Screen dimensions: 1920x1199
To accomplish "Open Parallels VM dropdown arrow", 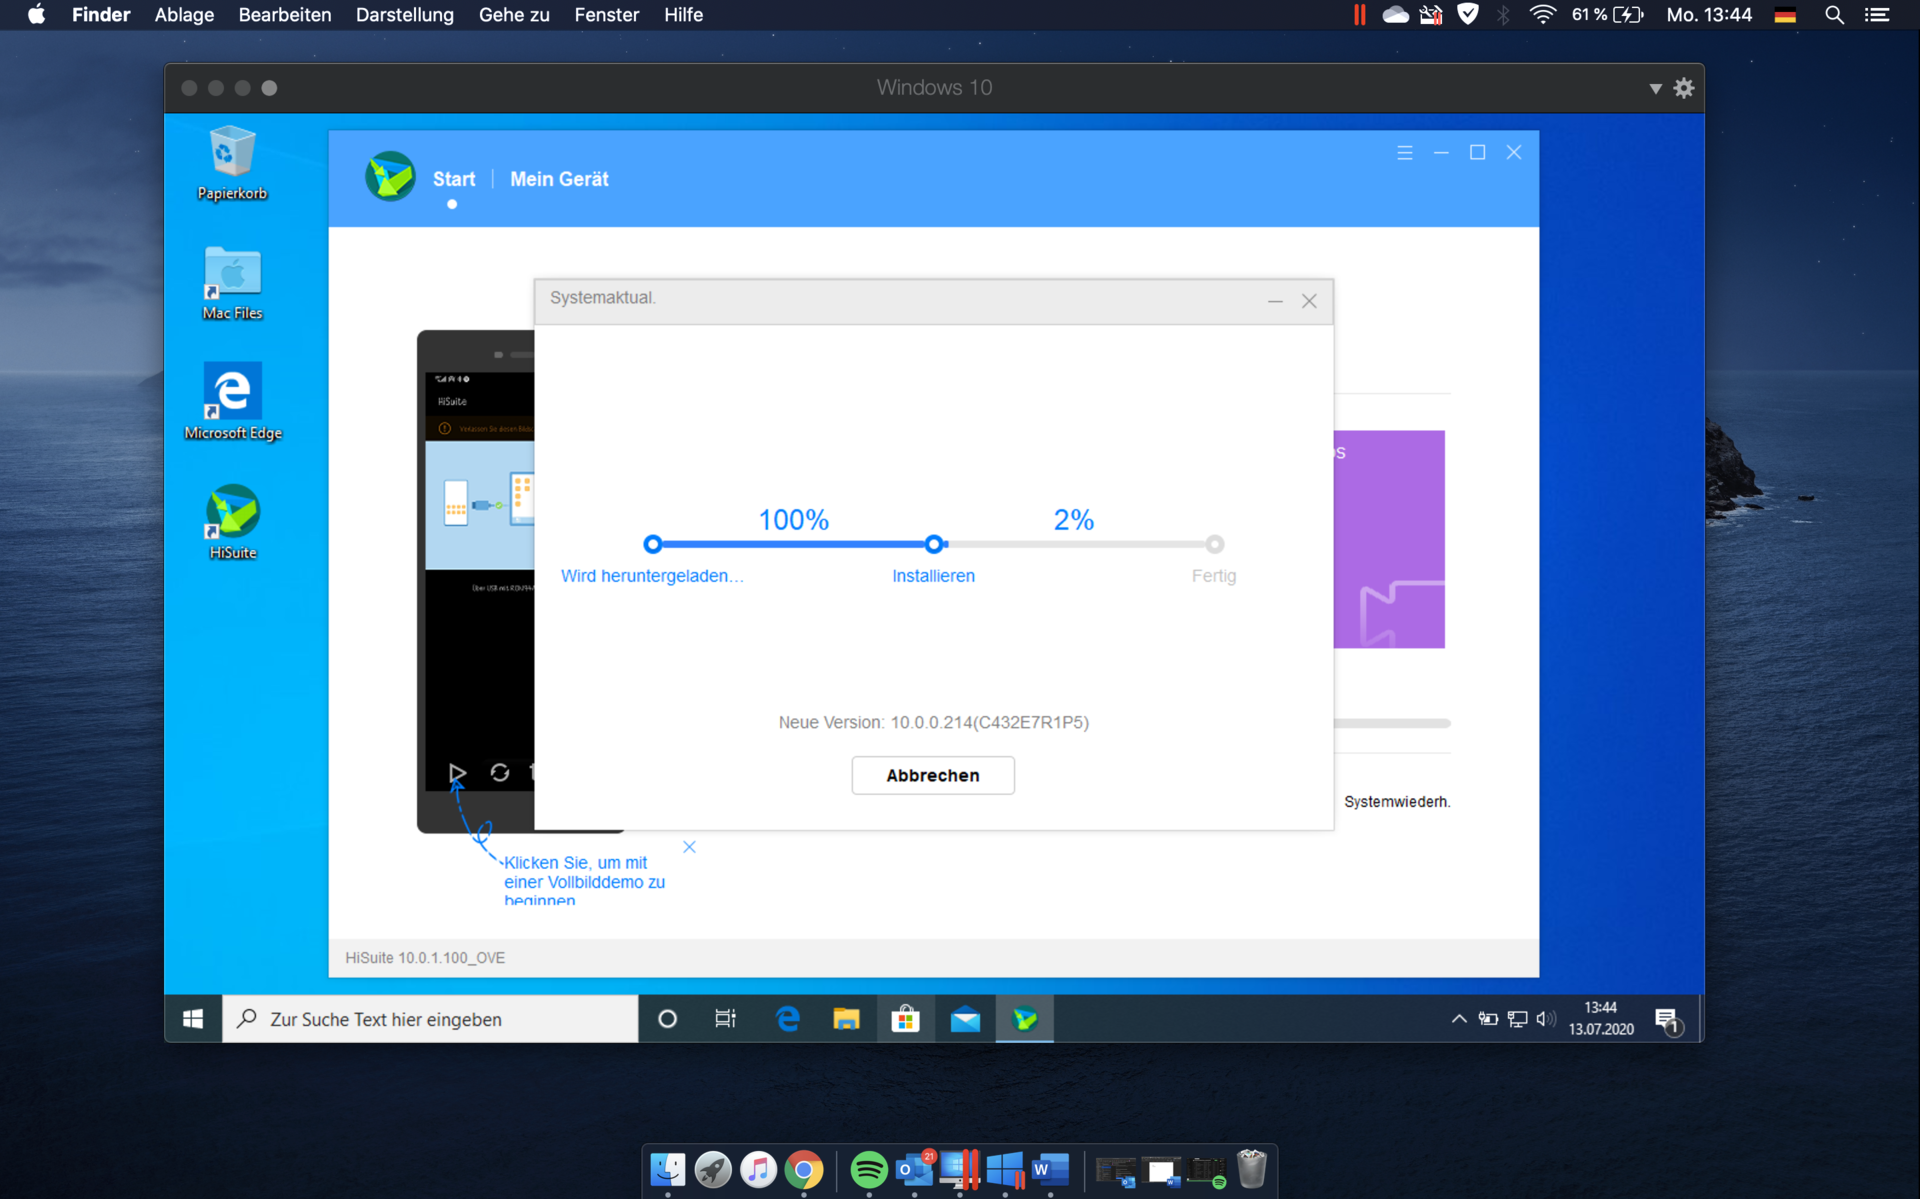I will coord(1656,88).
